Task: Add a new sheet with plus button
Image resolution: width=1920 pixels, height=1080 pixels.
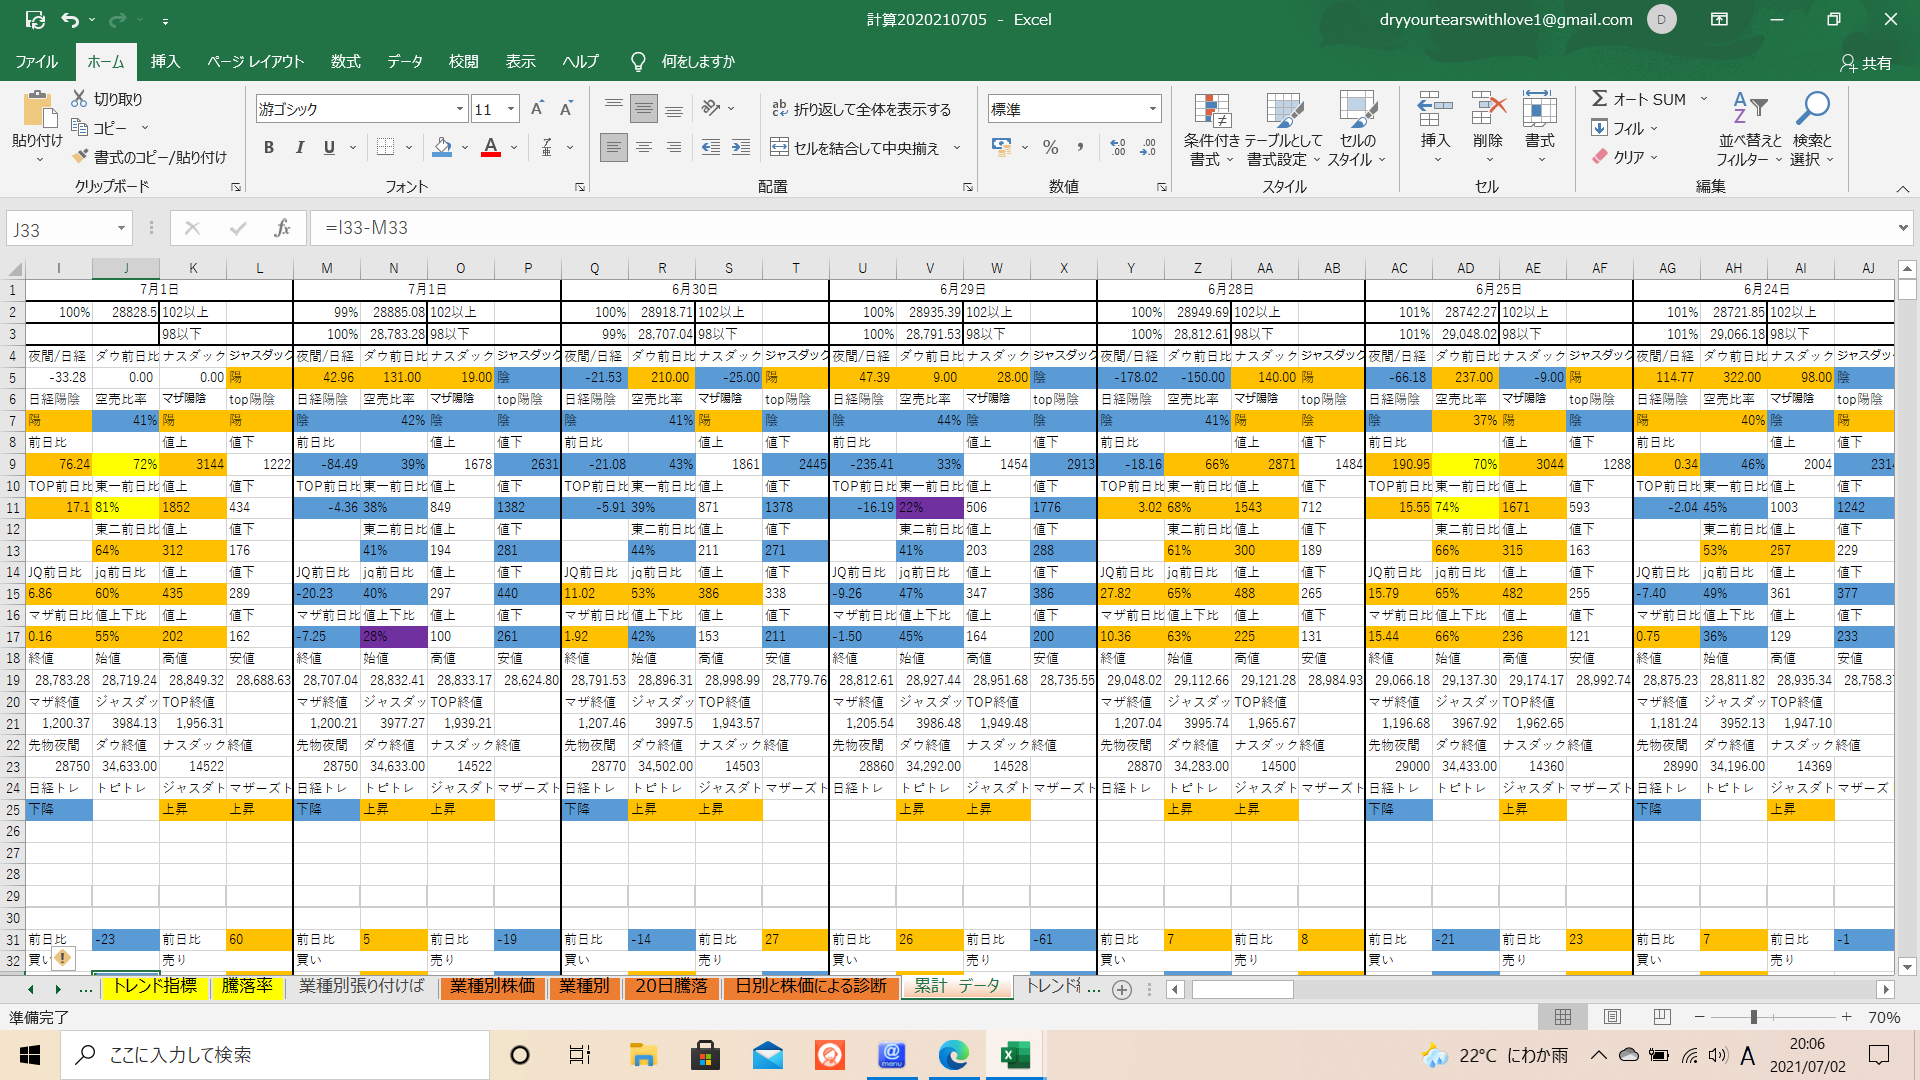Action: [1122, 989]
